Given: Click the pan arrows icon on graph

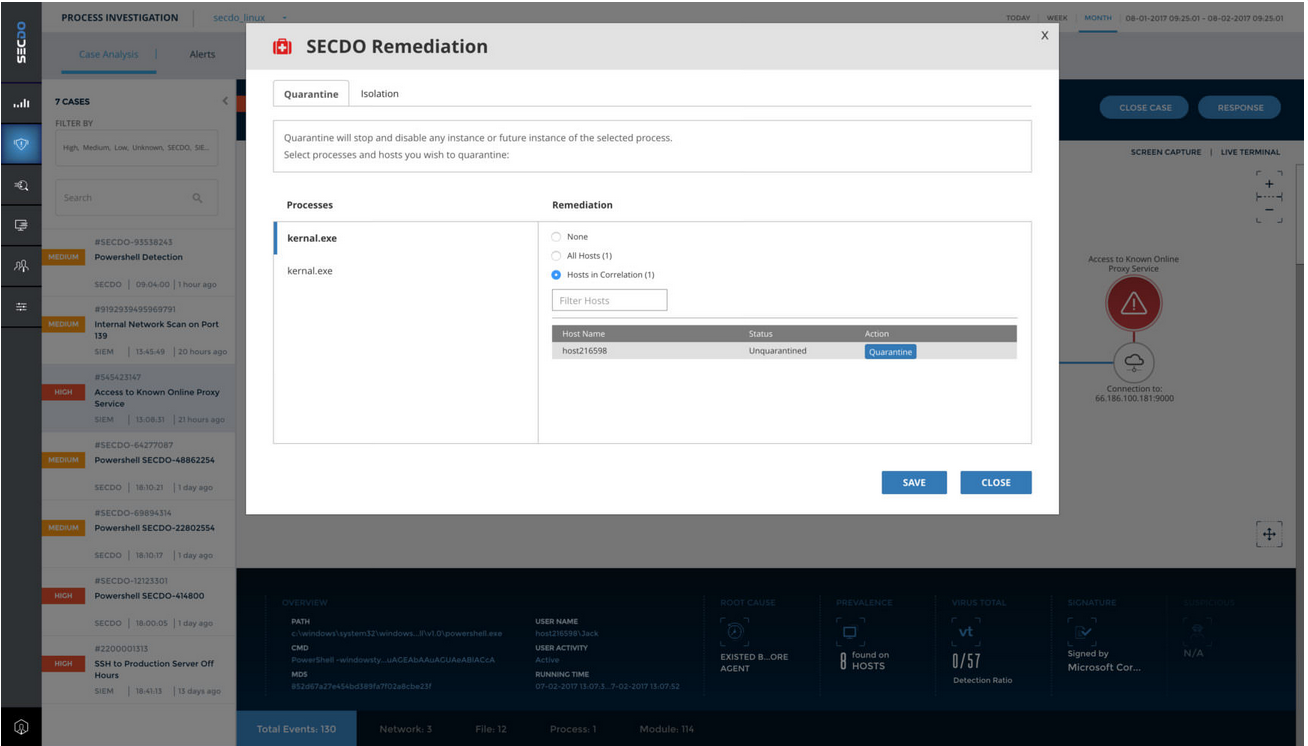Looking at the screenshot, I should click(x=1269, y=534).
